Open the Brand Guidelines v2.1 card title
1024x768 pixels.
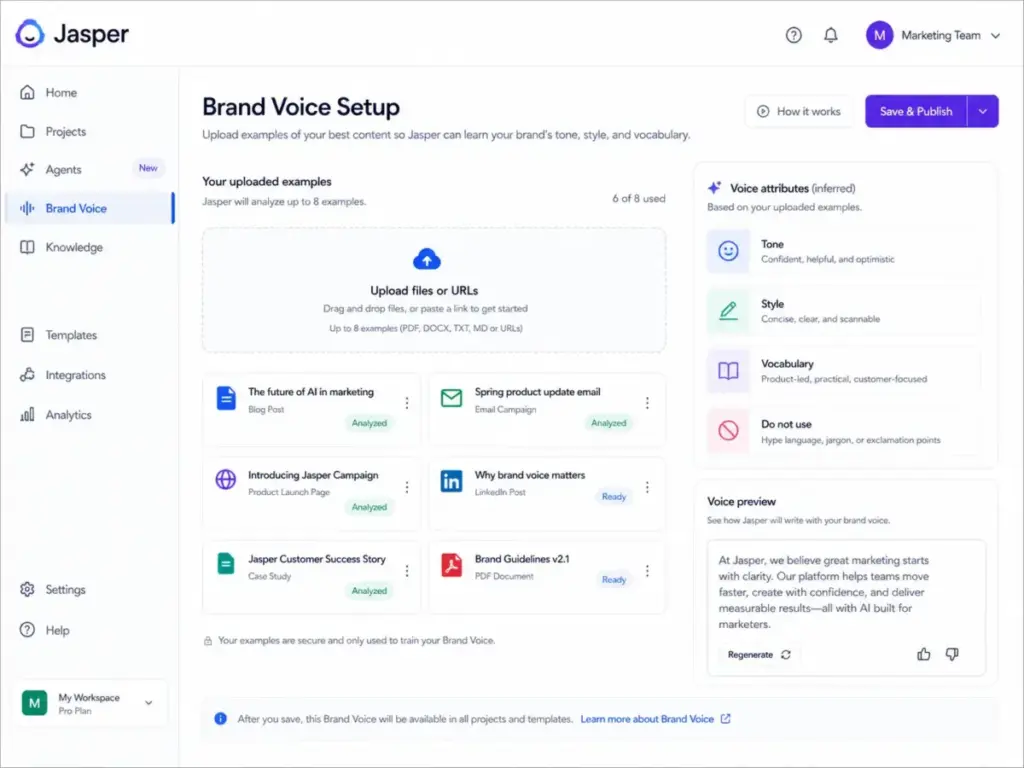coord(522,559)
